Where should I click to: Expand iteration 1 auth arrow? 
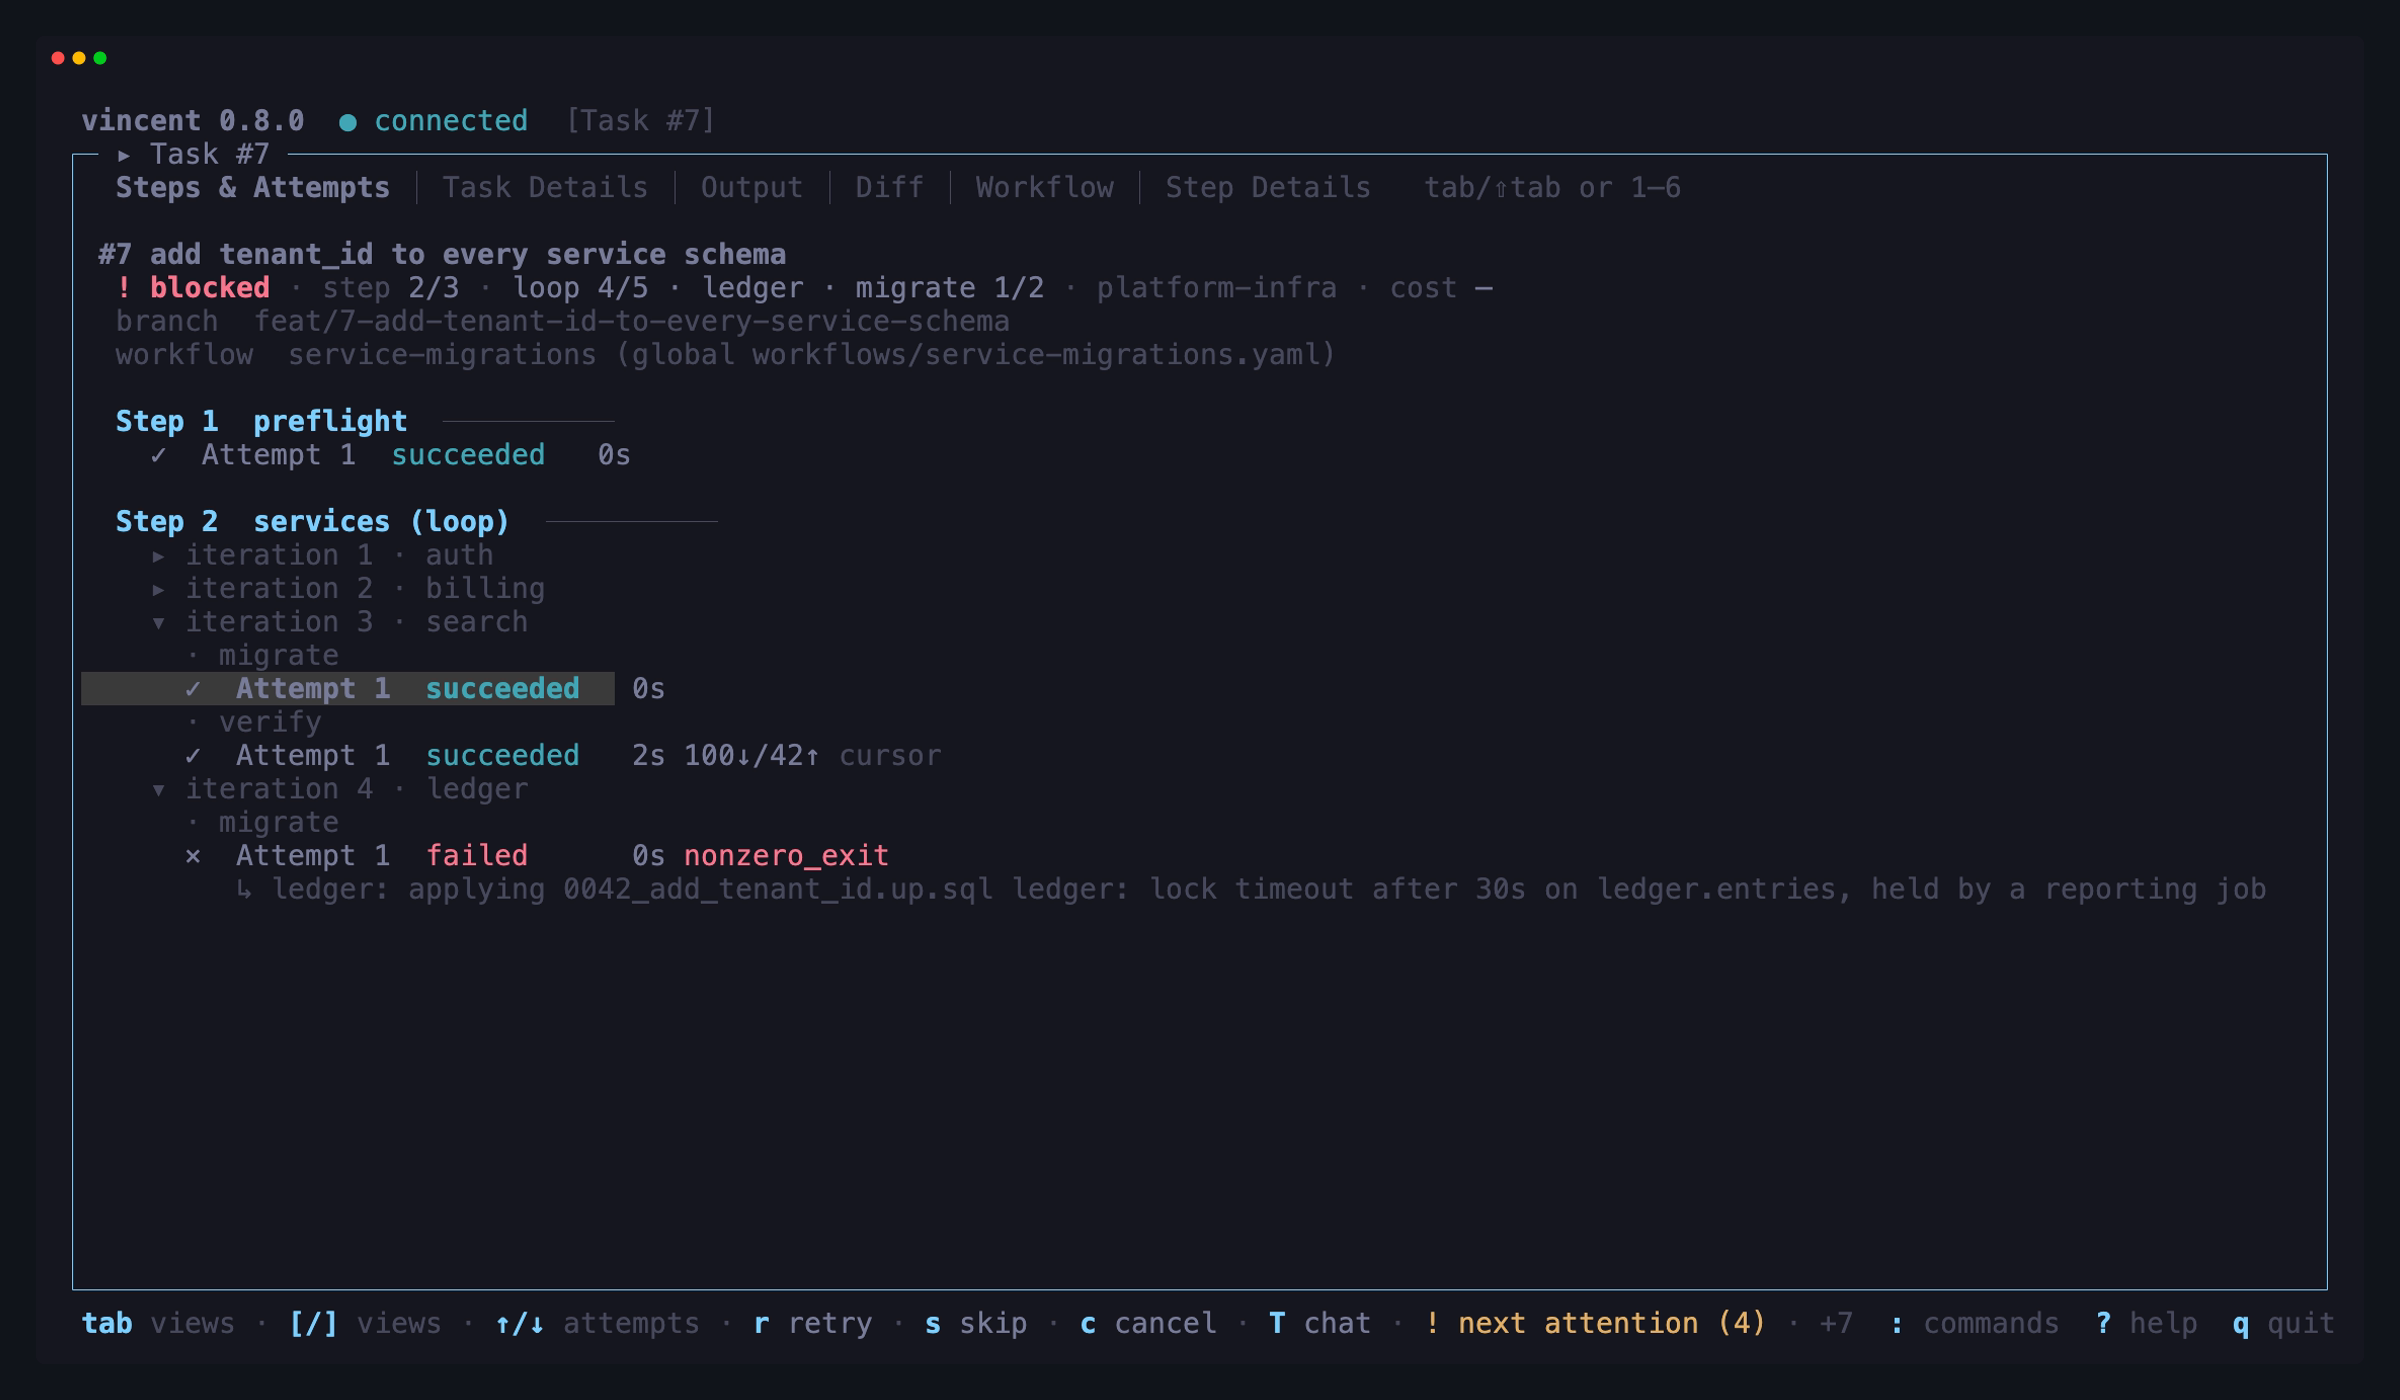[158, 555]
